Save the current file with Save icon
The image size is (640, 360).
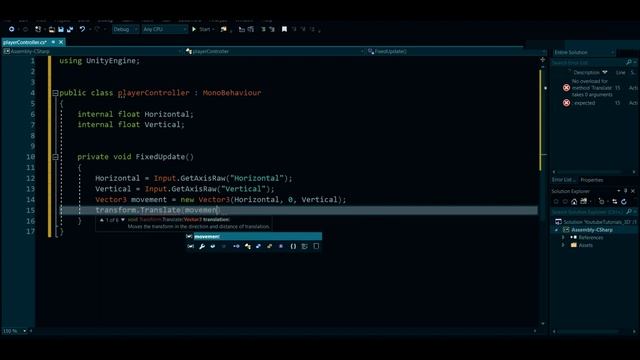point(61,29)
